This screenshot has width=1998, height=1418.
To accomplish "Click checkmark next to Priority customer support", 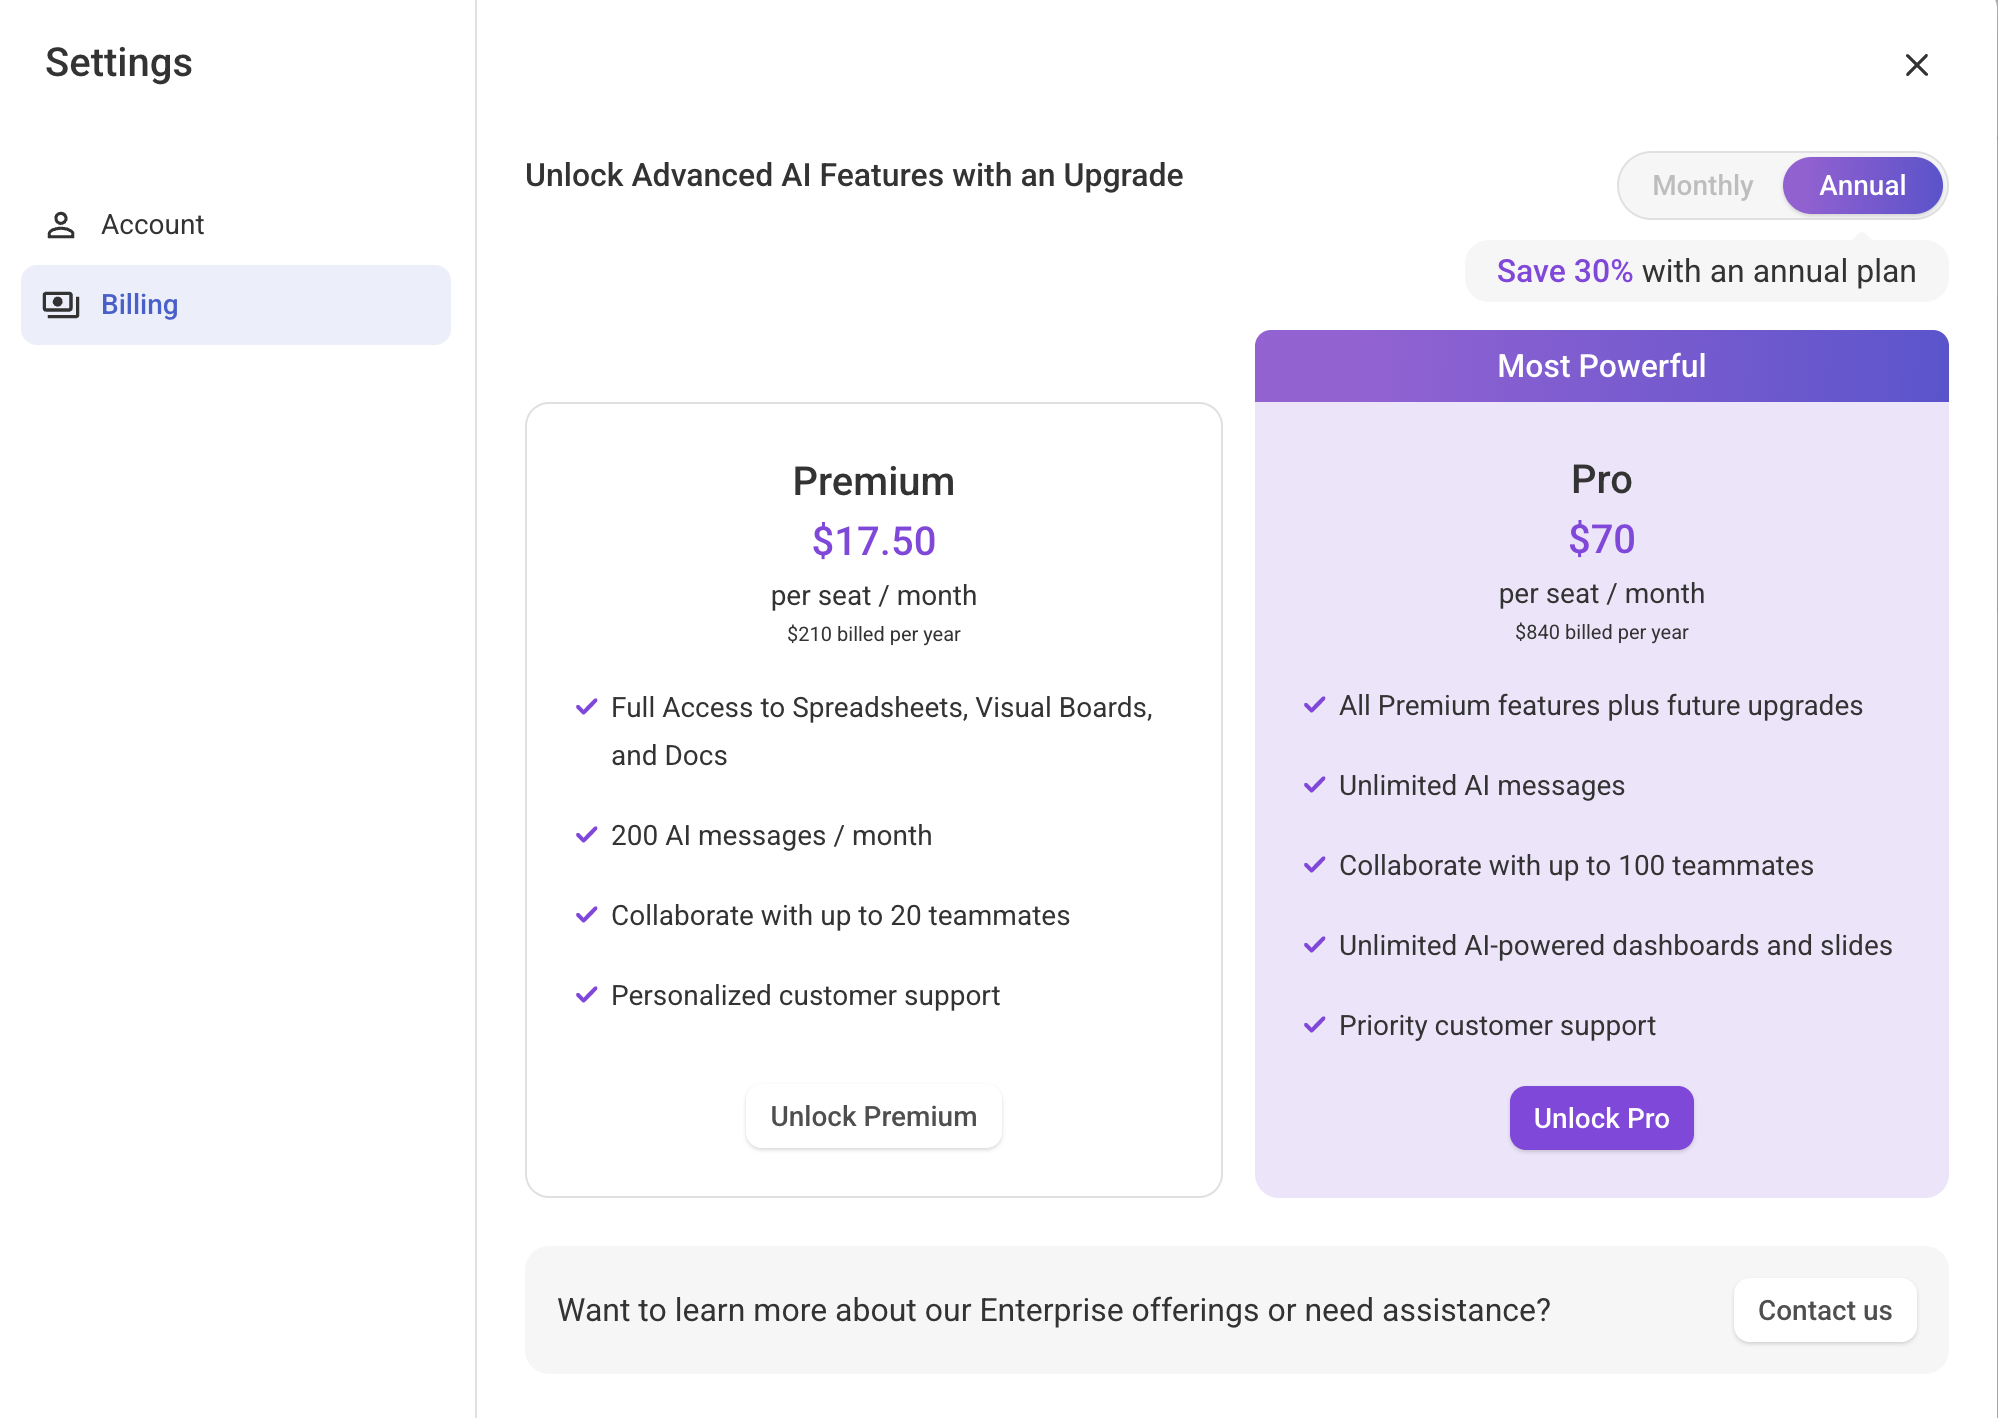I will [x=1315, y=1025].
